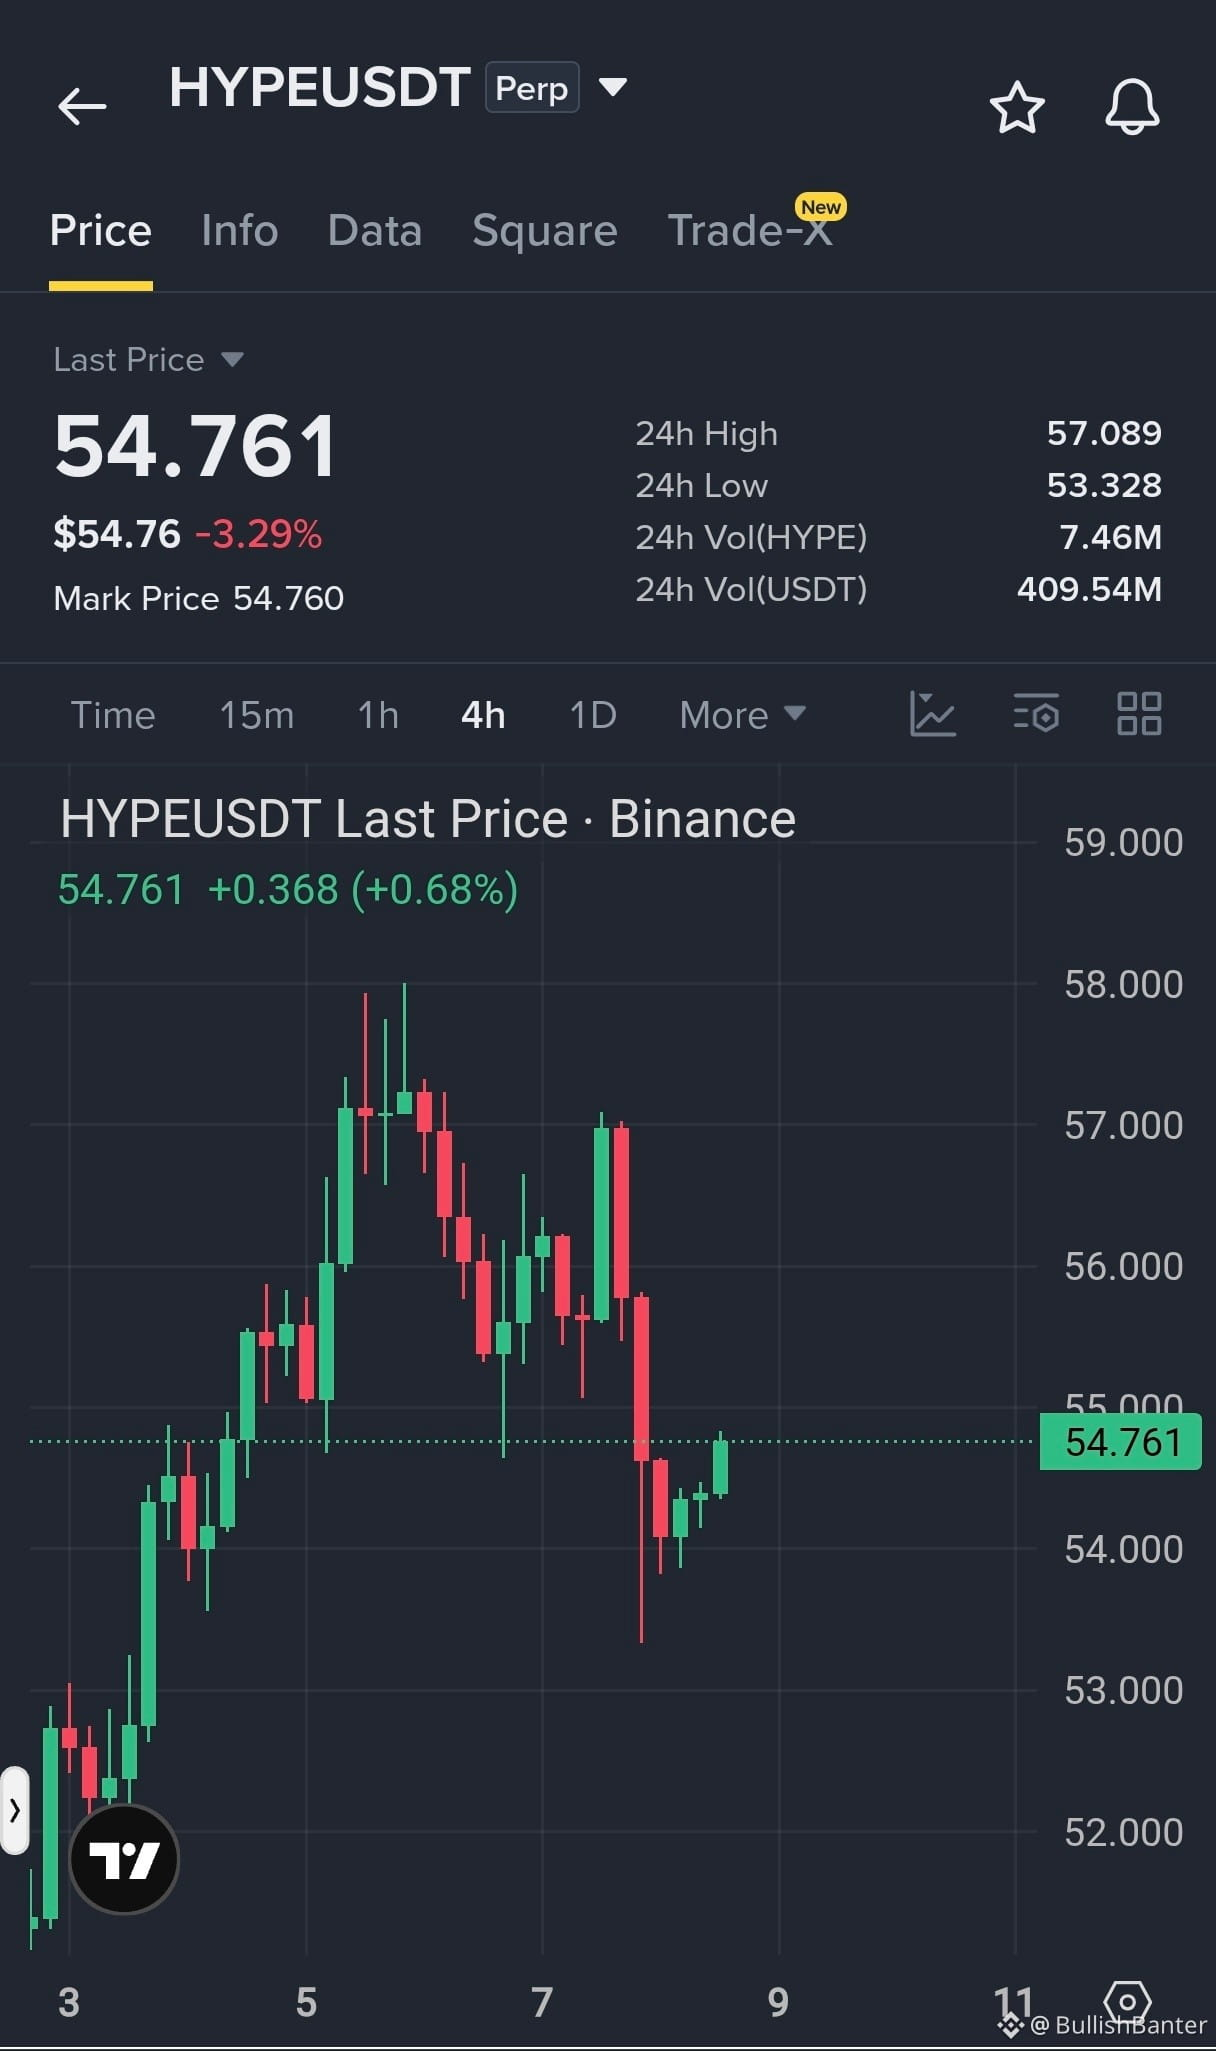Open the trading pair dropdown arrow
Screen dimensions: 1216x2051
tap(613, 87)
